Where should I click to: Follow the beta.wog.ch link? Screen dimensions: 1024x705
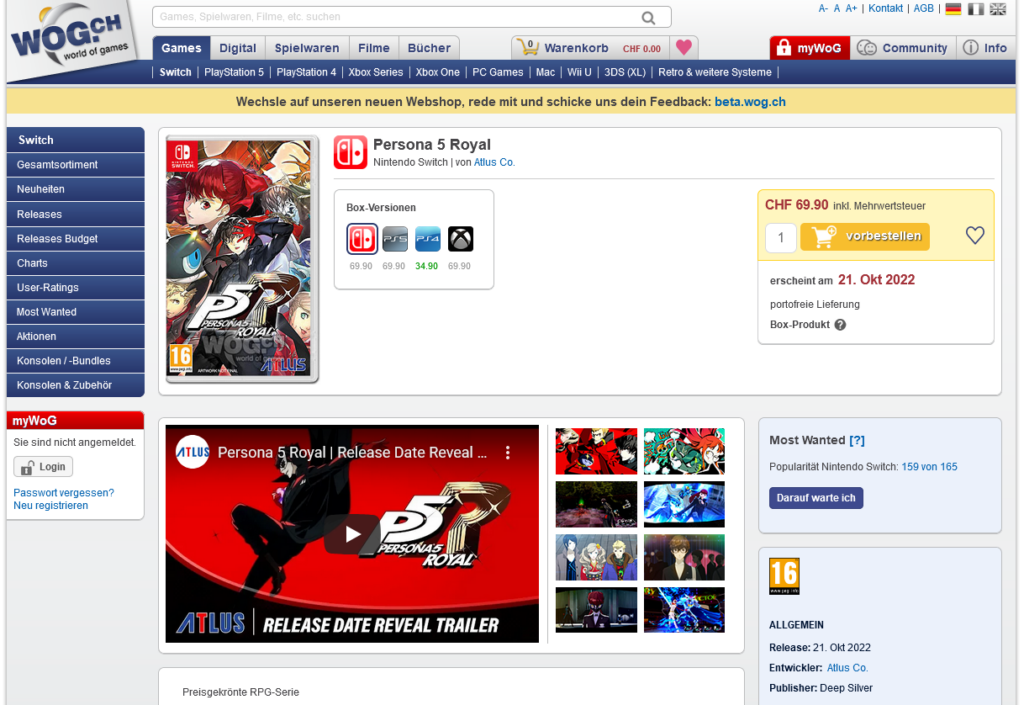pyautogui.click(x=750, y=102)
